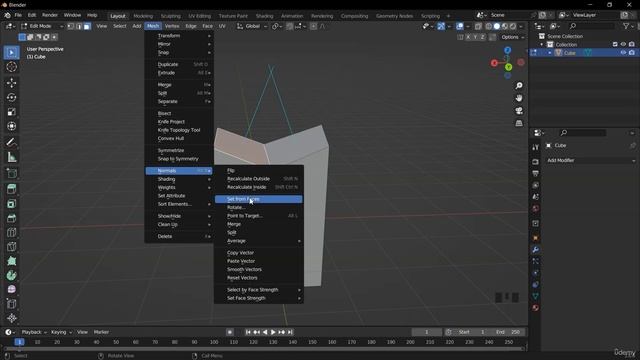Select the Add Cube tool
This screenshot has height=360, width=640.
pyautogui.click(x=11, y=173)
